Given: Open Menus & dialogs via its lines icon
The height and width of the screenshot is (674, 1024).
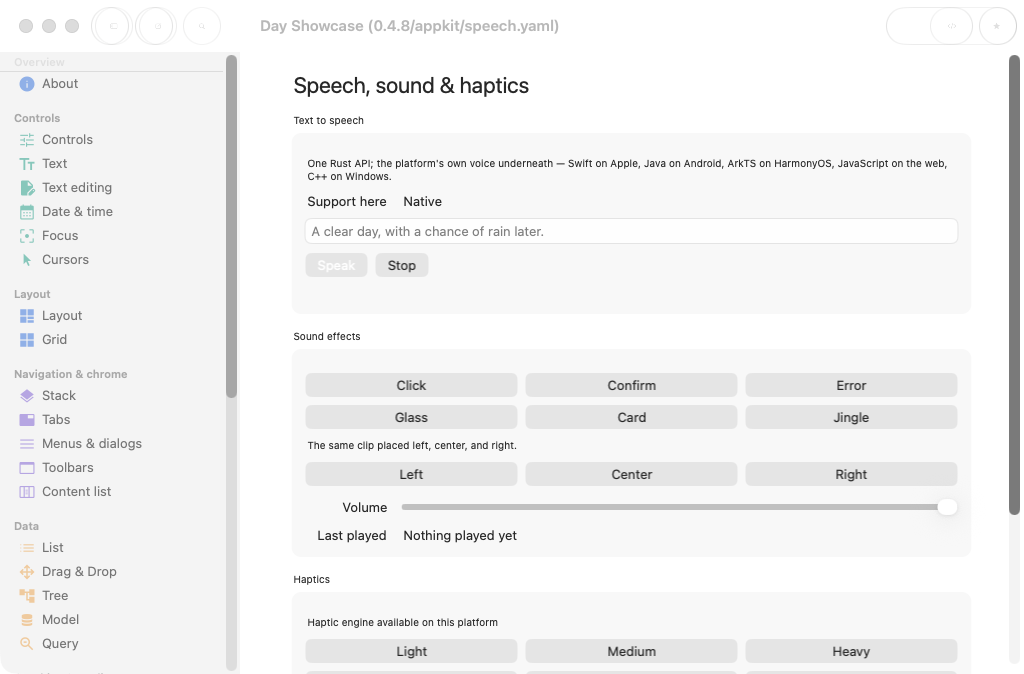Looking at the screenshot, I should [x=27, y=444].
